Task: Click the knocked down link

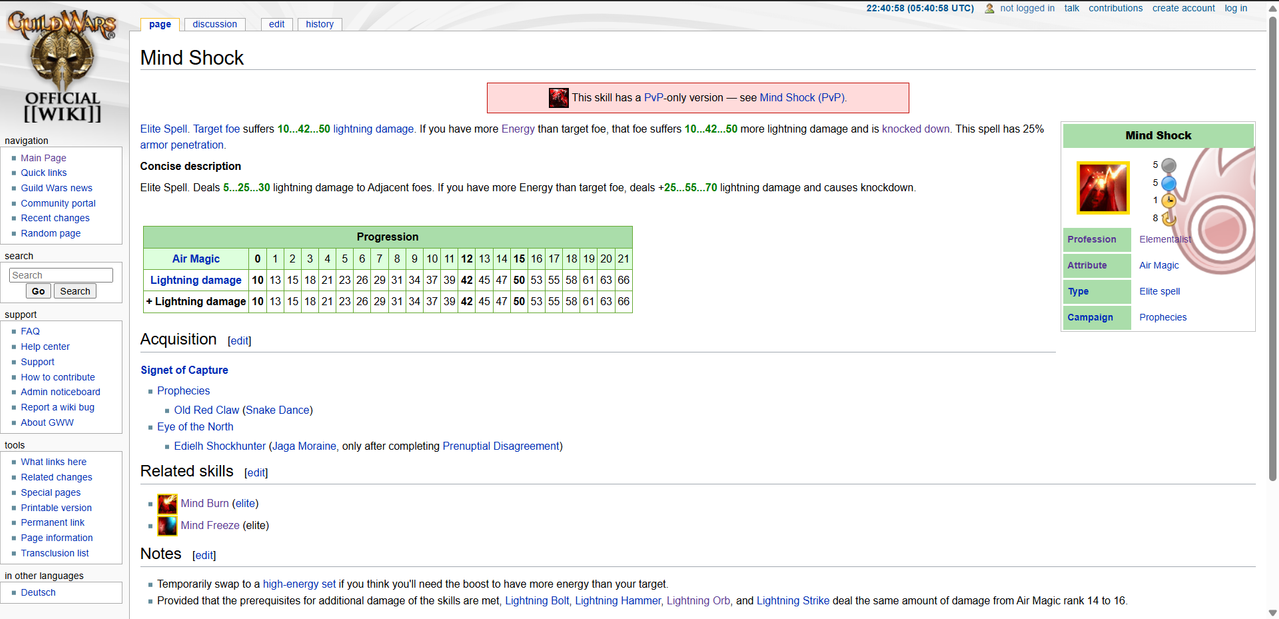Action: (x=916, y=129)
